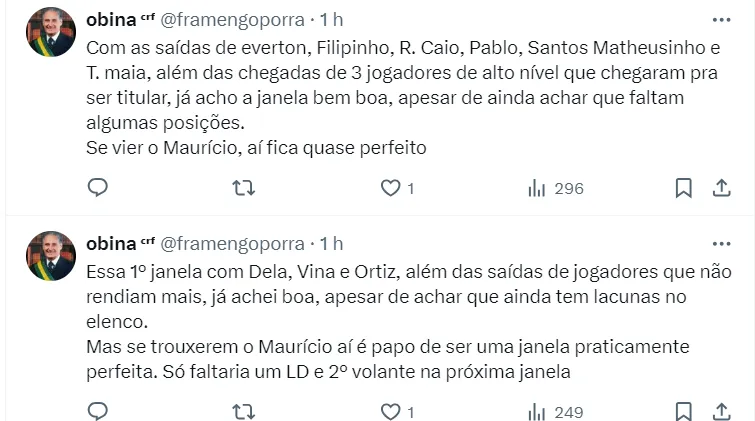Open obina display name on first tweet
Screen dimensions: 755x421
pos(111,19)
